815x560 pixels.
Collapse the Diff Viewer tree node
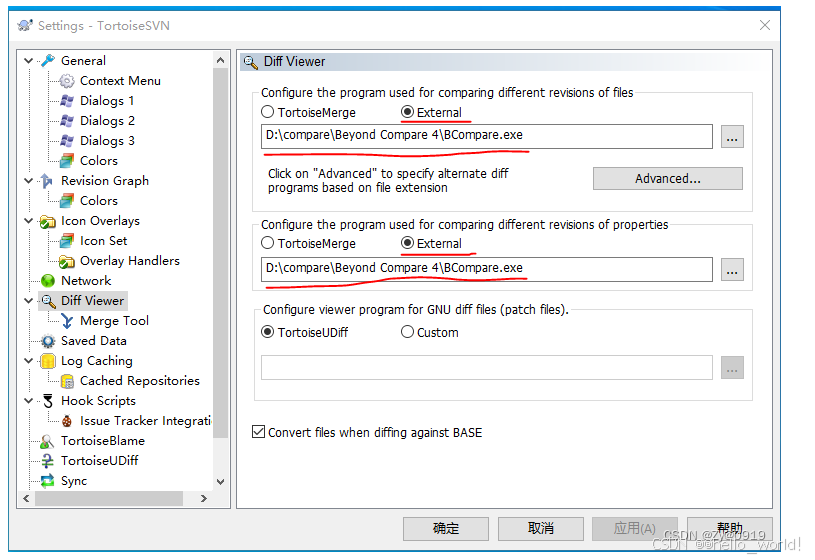[x=29, y=301]
